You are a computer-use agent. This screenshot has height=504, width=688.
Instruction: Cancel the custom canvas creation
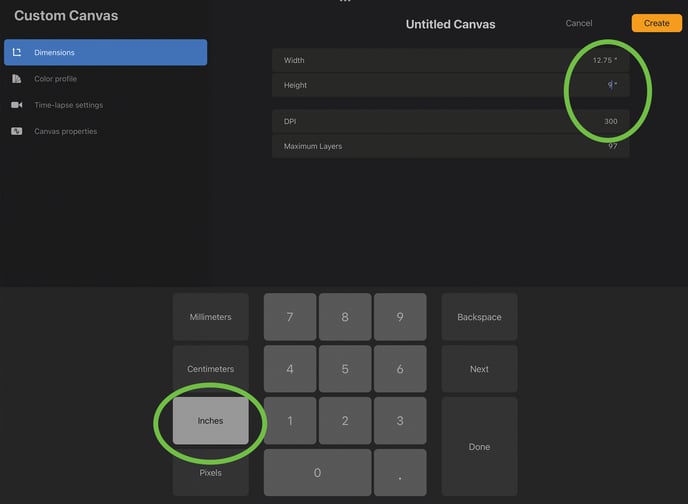[578, 23]
